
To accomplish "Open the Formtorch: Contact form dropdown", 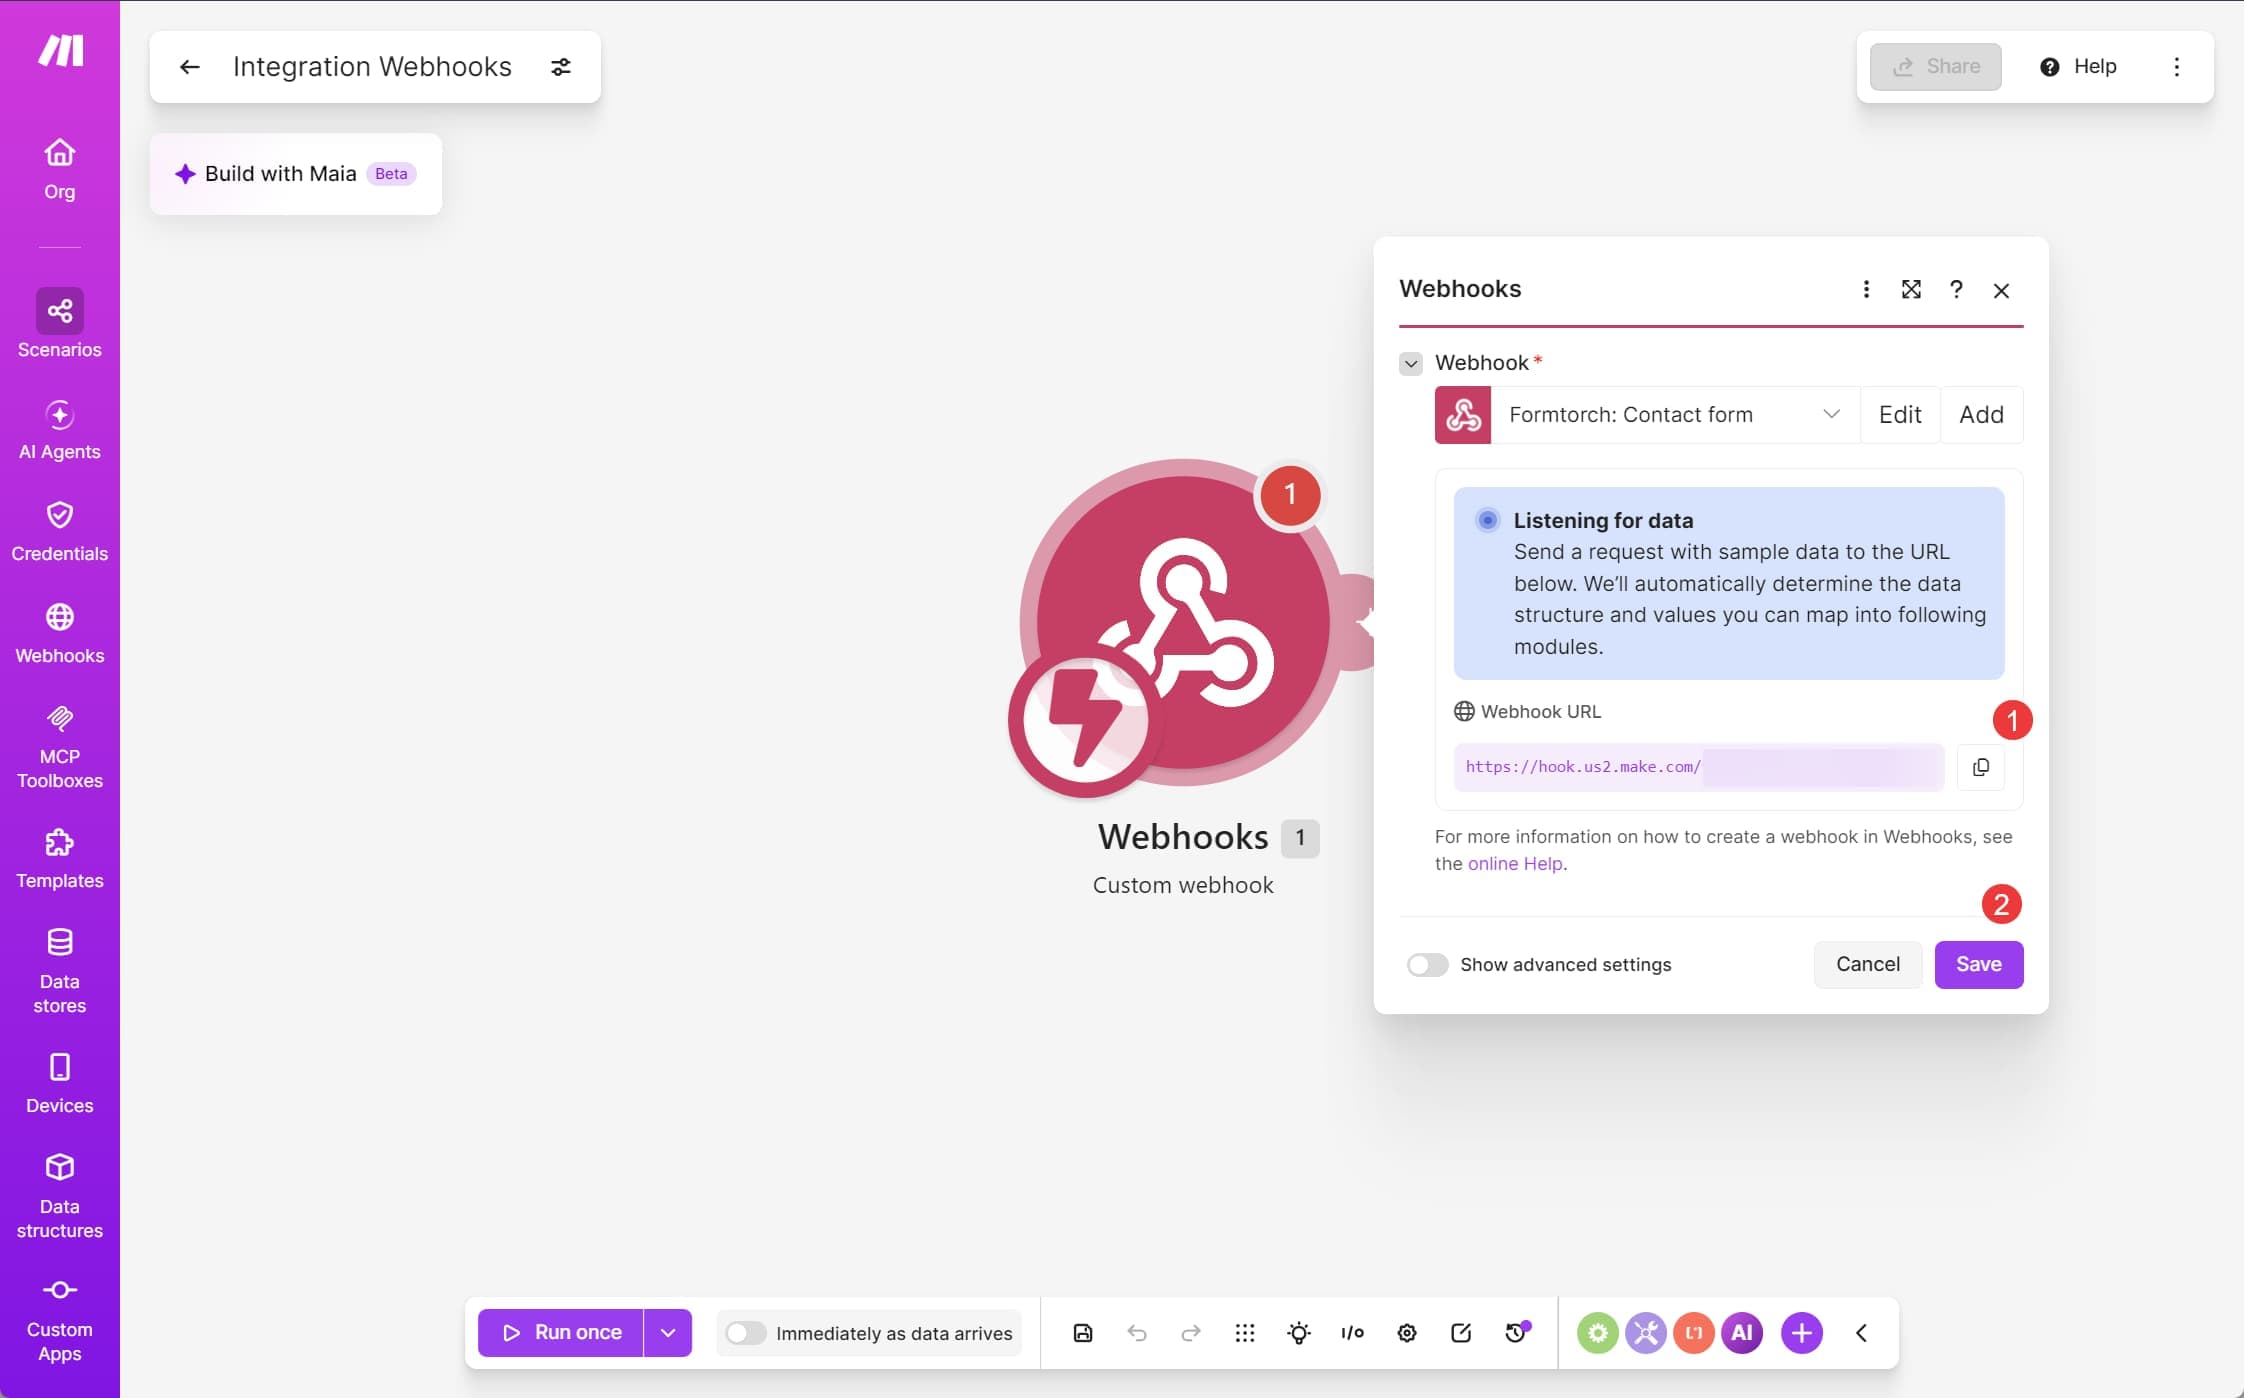I will 1674,415.
